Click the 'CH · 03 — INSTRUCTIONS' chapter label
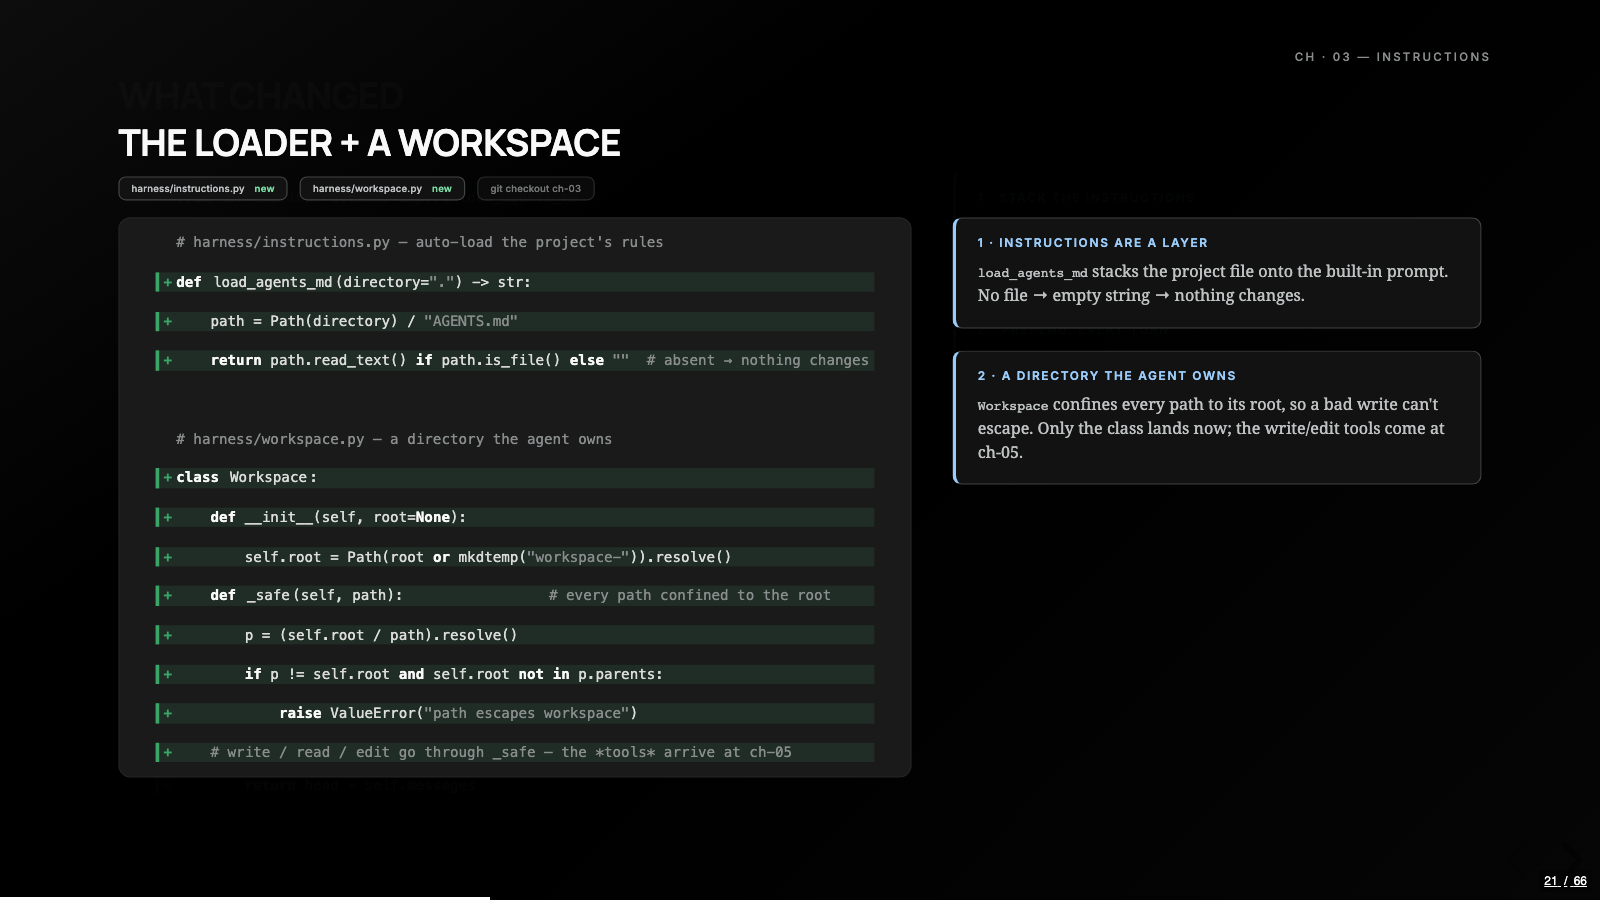This screenshot has height=900, width=1600. click(x=1392, y=57)
